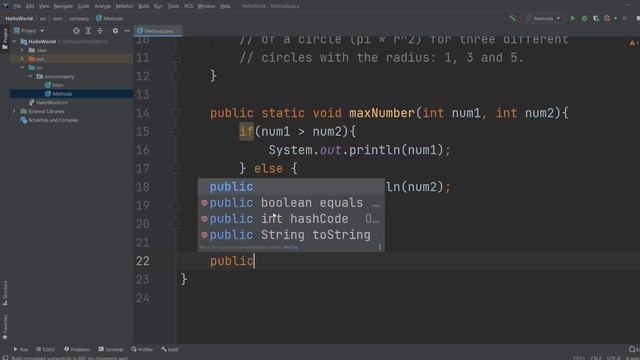This screenshot has height=360, width=640.
Task: Run the Methods configuration with green play
Action: click(573, 18)
